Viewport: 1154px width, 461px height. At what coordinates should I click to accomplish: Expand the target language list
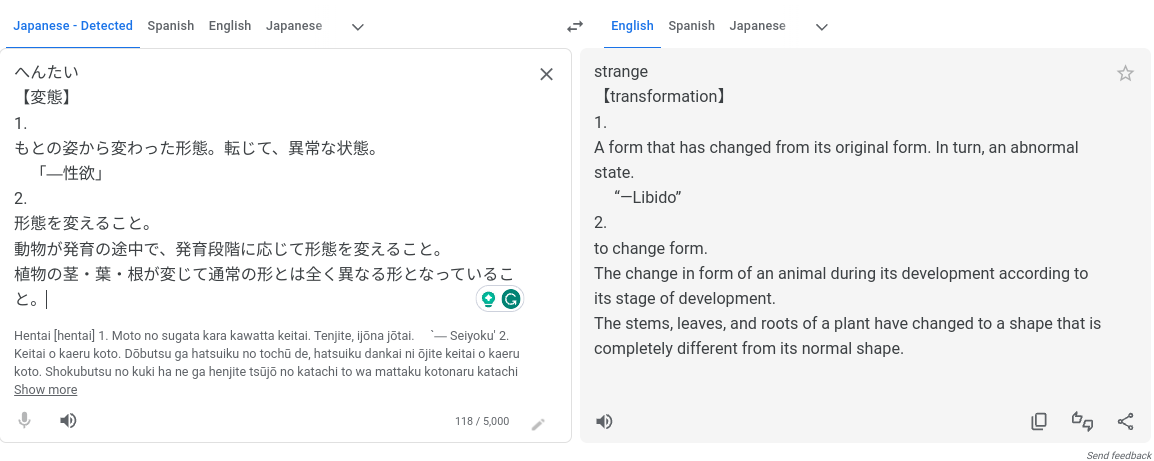[x=821, y=27]
